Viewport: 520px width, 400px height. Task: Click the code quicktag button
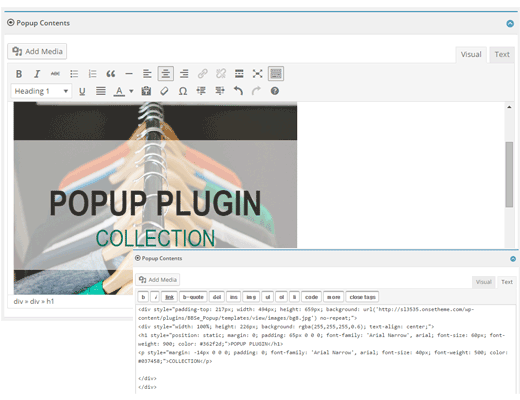coord(311,297)
